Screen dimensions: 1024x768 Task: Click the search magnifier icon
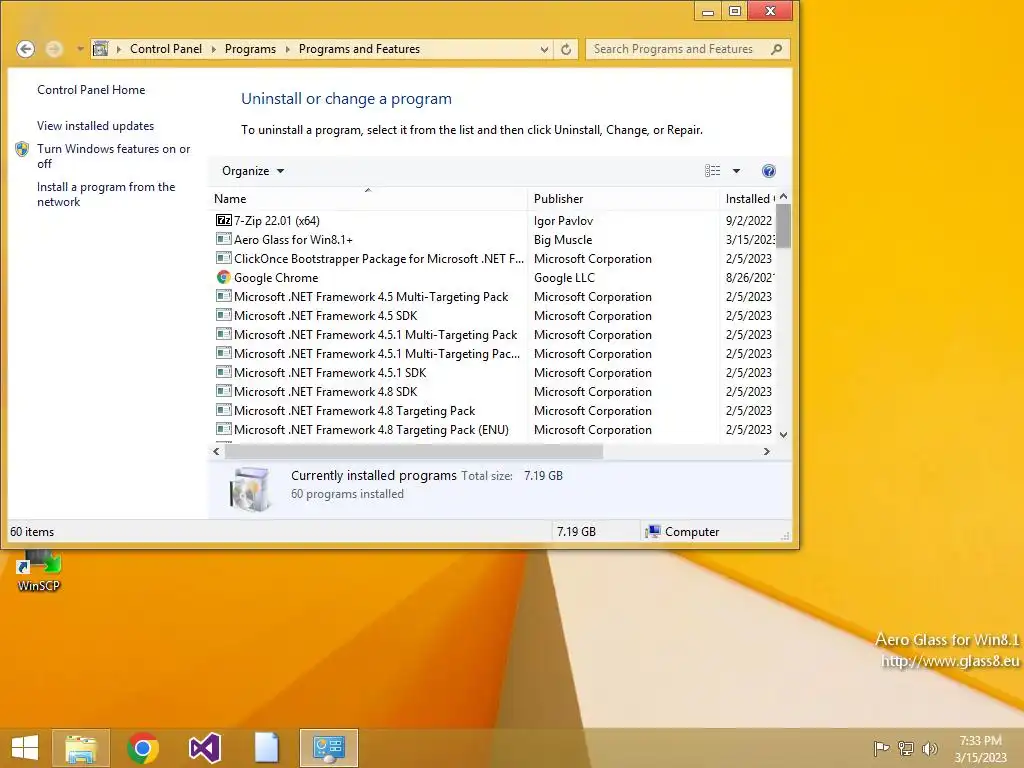(776, 49)
